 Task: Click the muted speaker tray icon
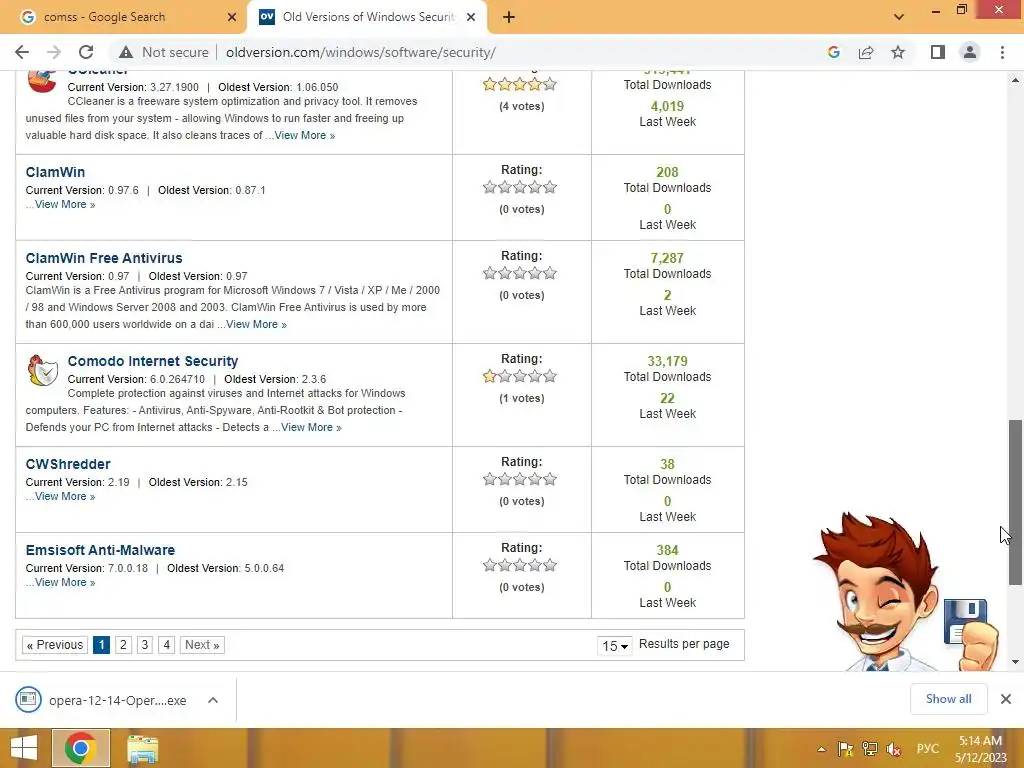(x=894, y=749)
